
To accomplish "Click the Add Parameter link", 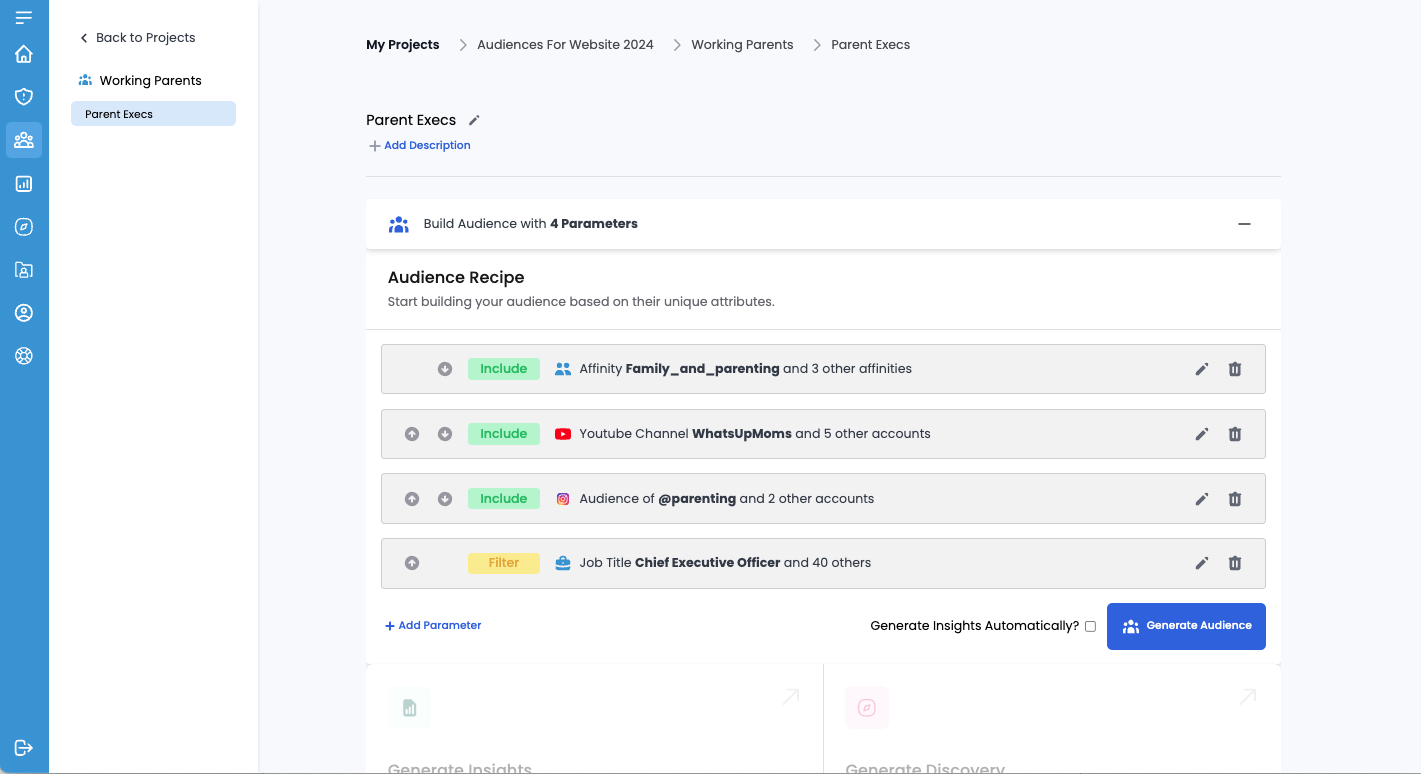I will click(x=433, y=626).
